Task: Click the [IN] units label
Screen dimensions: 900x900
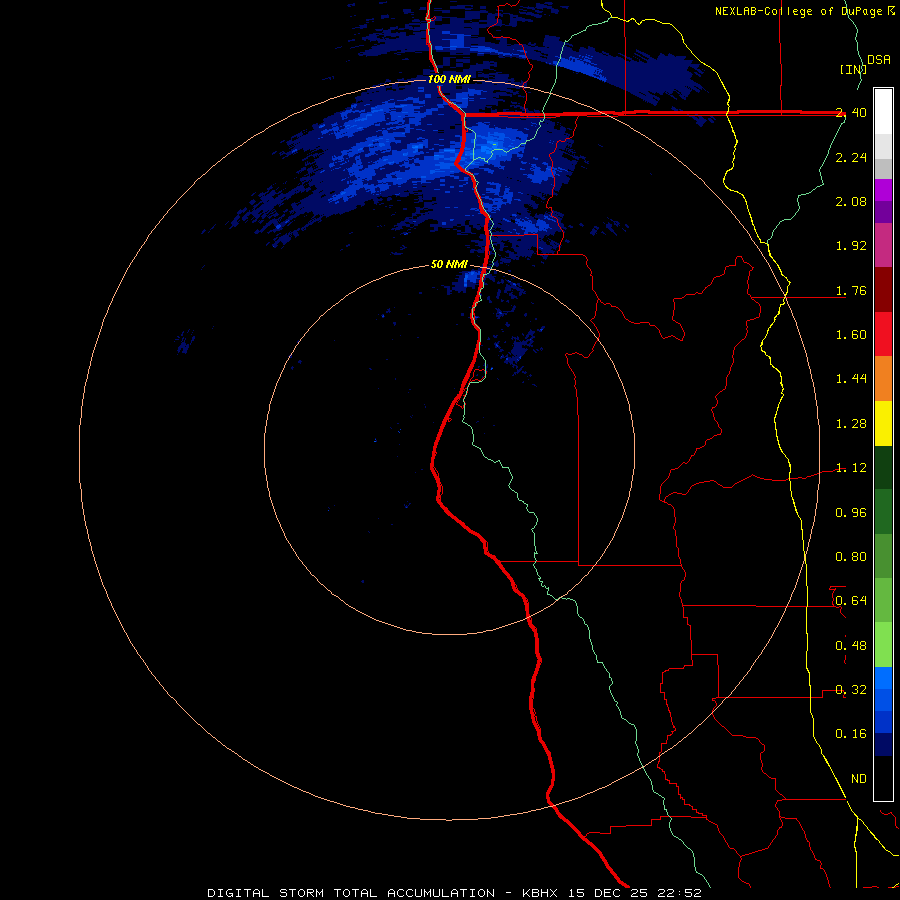Action: click(x=853, y=69)
